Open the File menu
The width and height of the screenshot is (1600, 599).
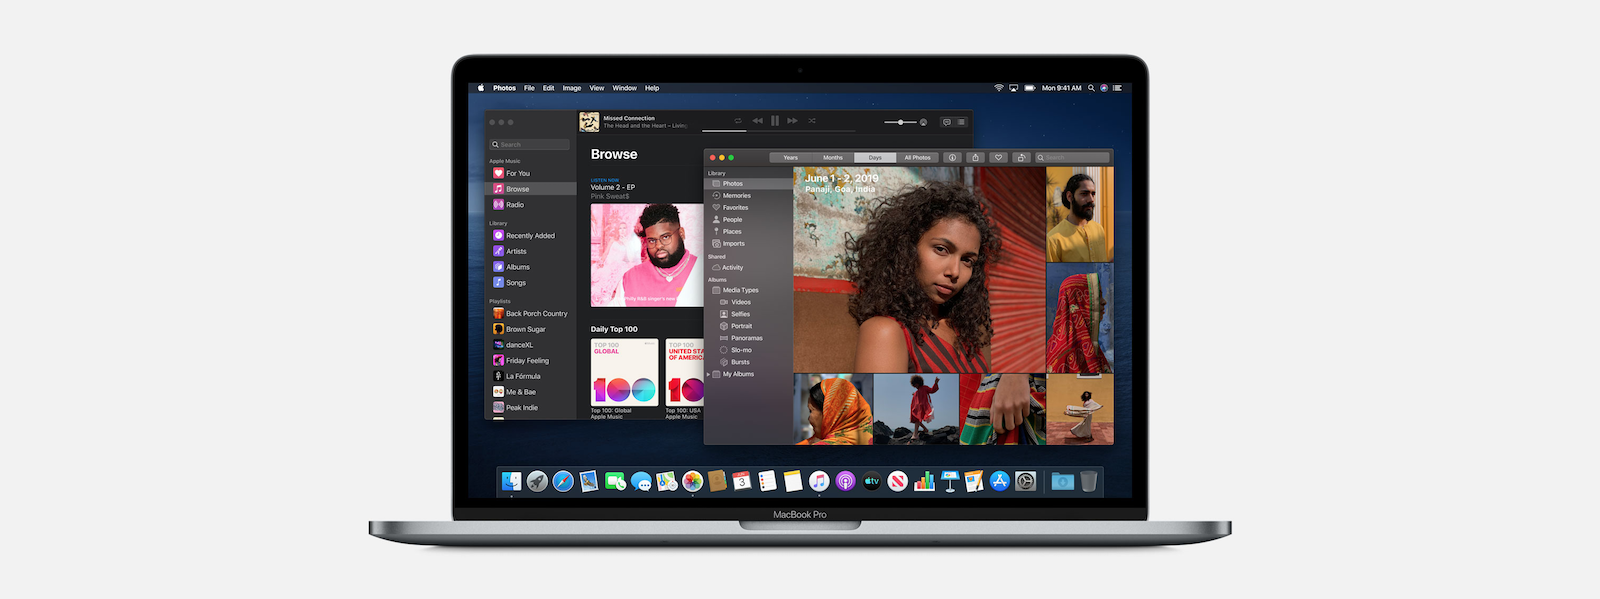coord(529,88)
